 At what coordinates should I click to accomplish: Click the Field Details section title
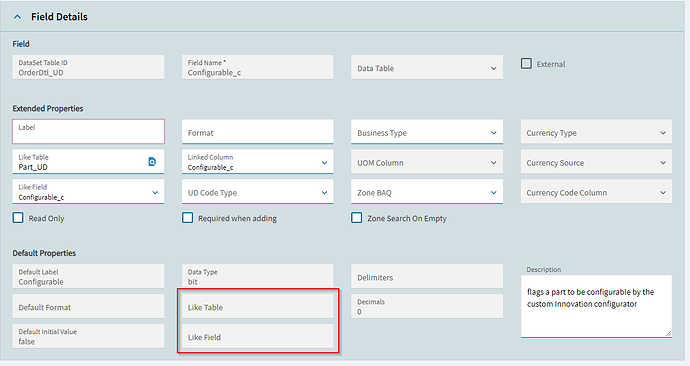pos(59,17)
